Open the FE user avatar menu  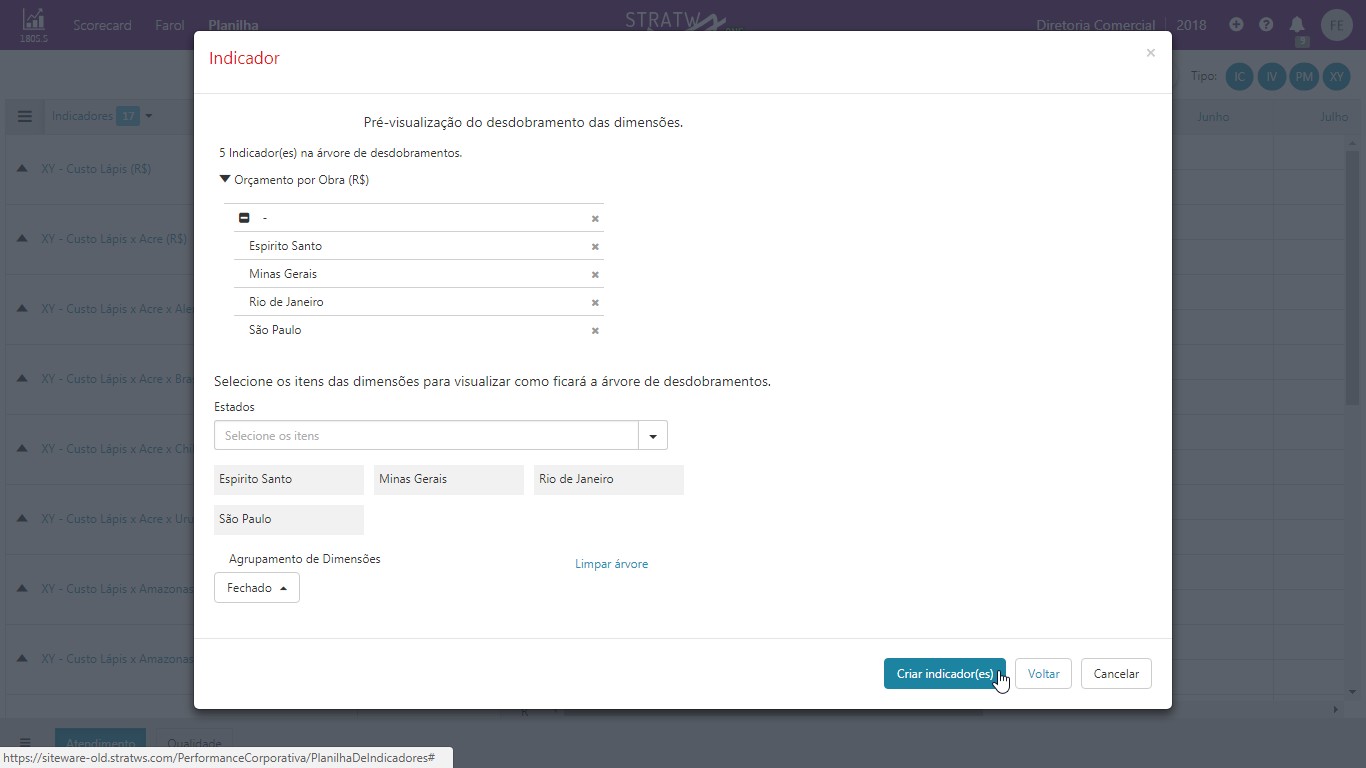click(1337, 25)
